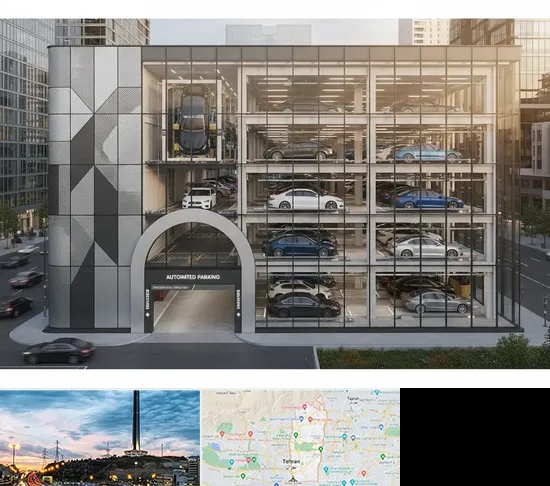Click the blurred dark car on the street corner
Viewport: 550px width, 486px height.
(59, 351)
